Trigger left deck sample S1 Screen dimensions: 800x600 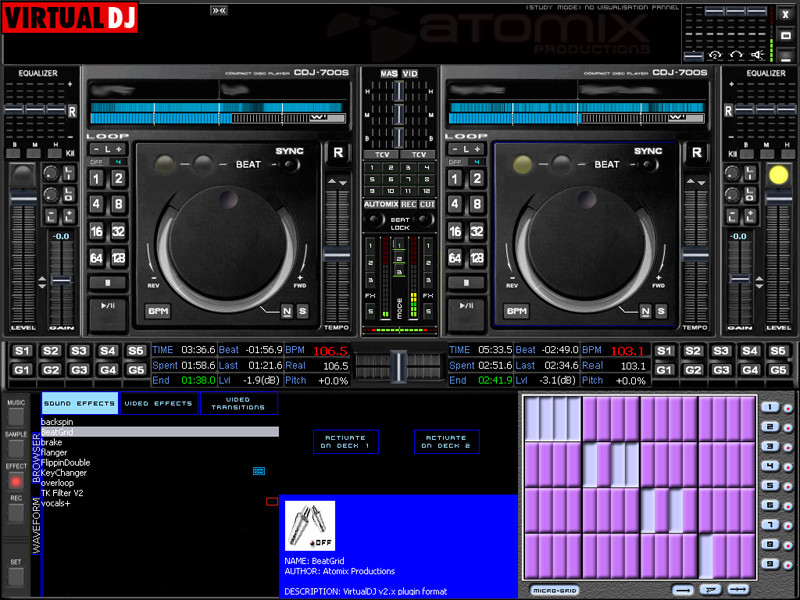[22, 351]
